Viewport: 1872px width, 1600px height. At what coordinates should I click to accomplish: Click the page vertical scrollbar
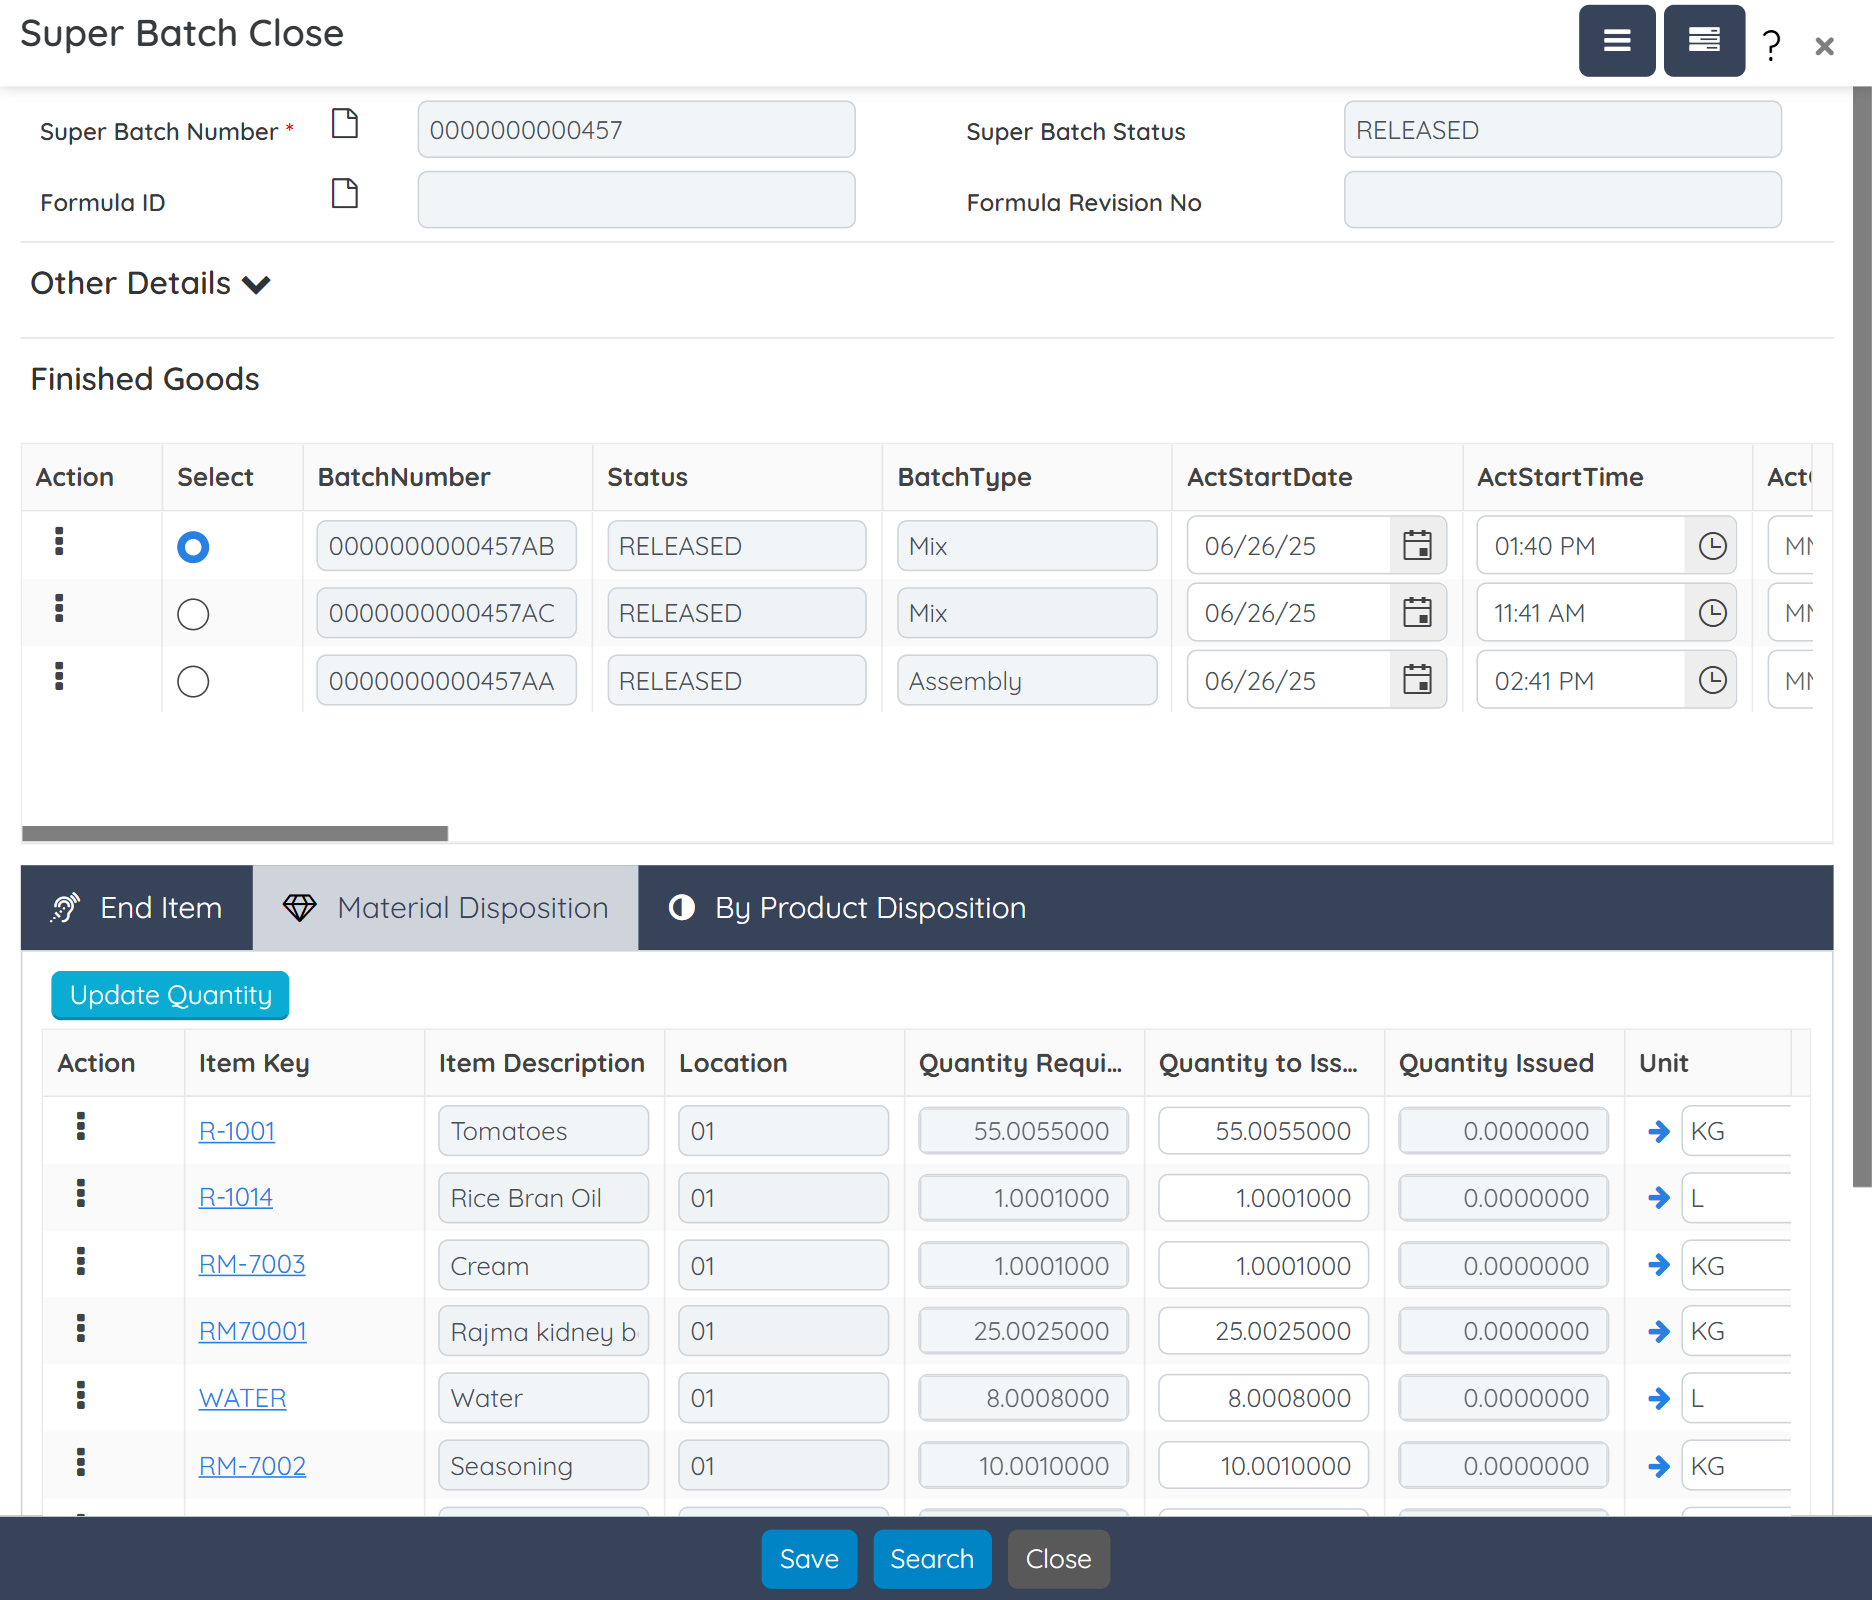[x=1862, y=636]
